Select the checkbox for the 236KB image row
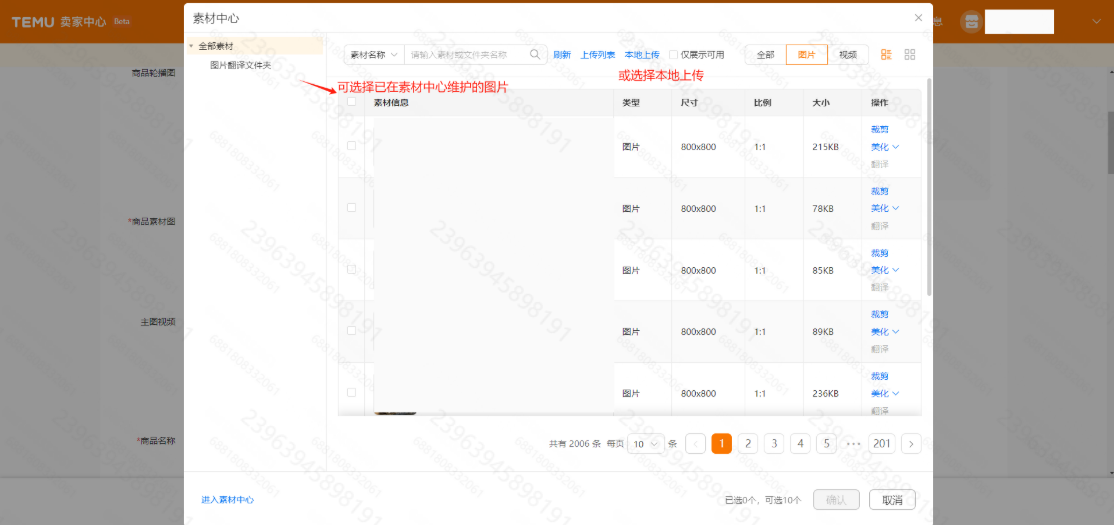 pyautogui.click(x=351, y=392)
